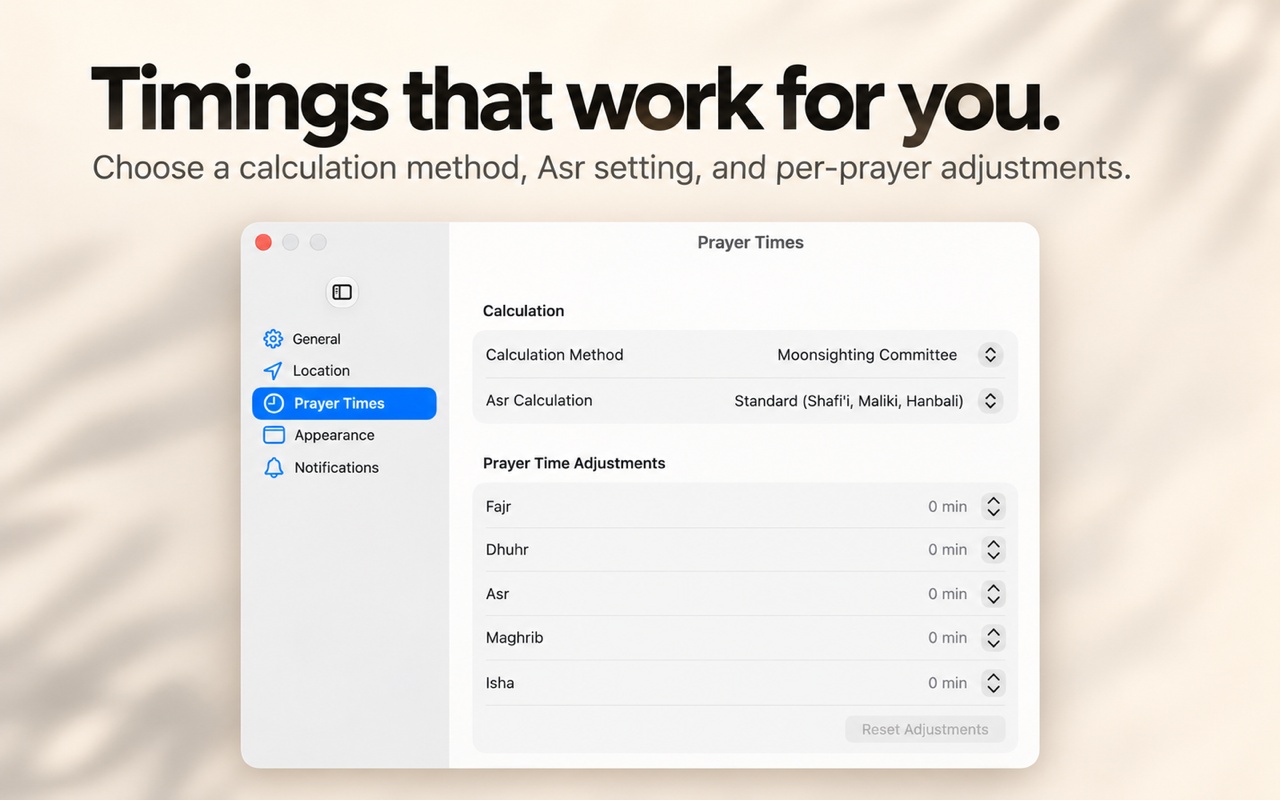Click the Asr Calculation label
This screenshot has width=1280, height=800.
point(539,401)
